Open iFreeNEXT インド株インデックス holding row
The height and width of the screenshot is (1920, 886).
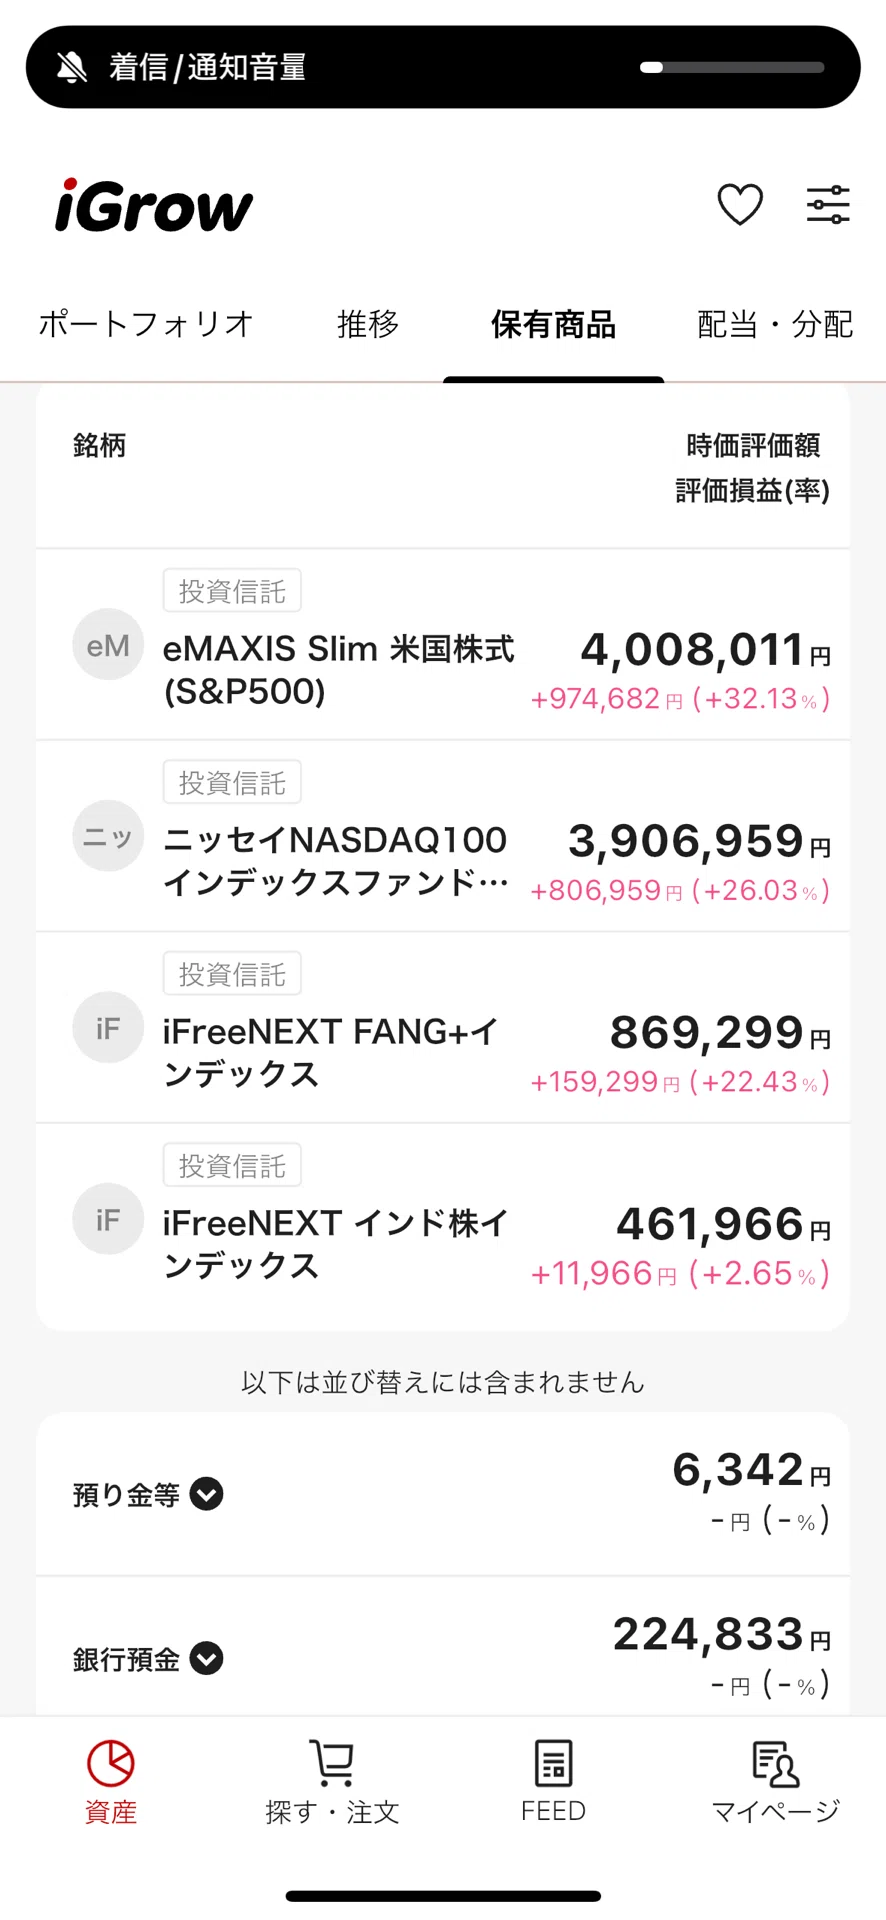point(443,1227)
